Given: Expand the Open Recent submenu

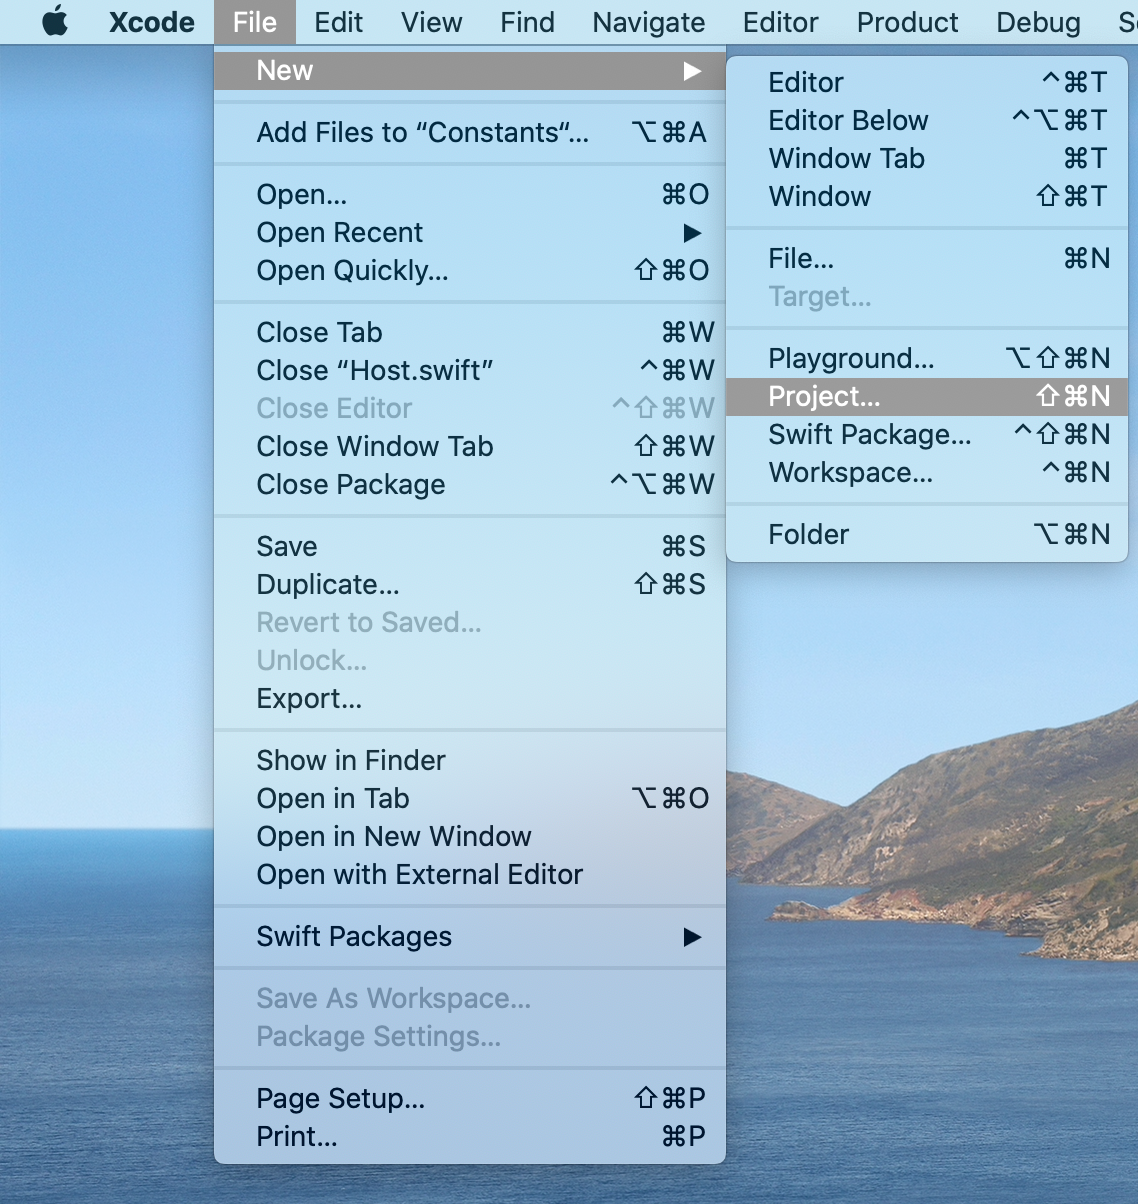Looking at the screenshot, I should pos(470,233).
